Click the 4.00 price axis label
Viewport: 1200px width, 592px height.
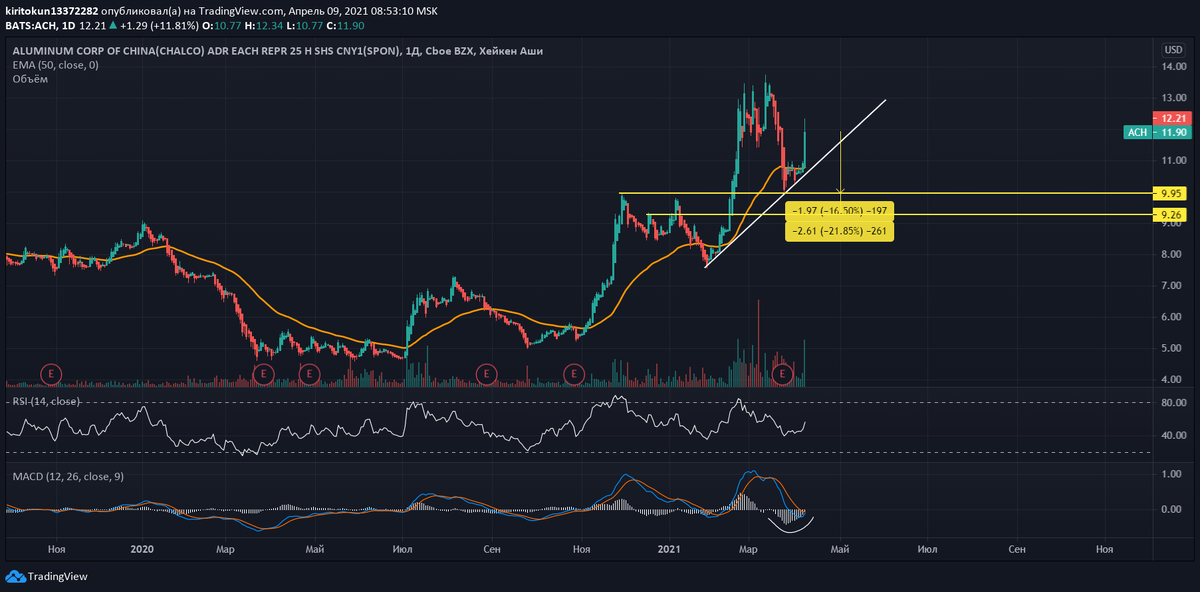click(1172, 380)
